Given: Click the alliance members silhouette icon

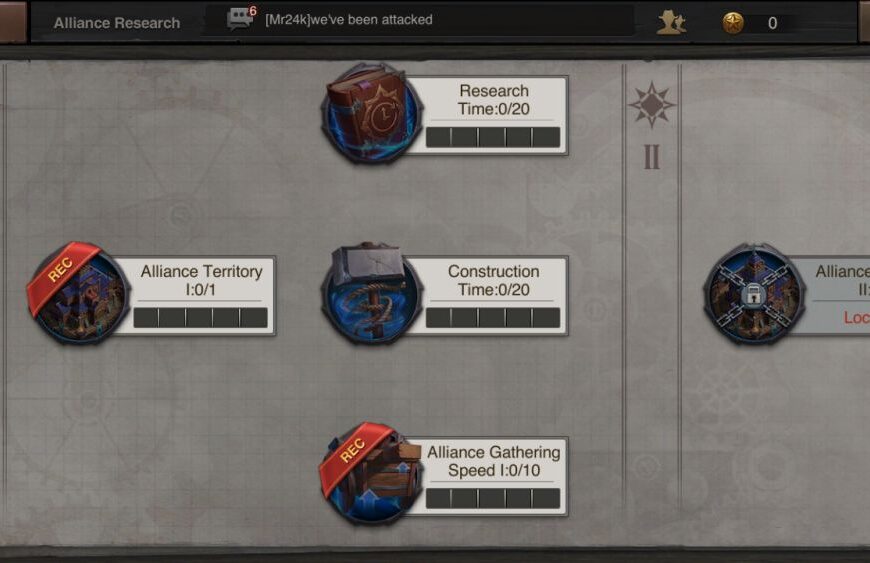Looking at the screenshot, I should pyautogui.click(x=671, y=23).
